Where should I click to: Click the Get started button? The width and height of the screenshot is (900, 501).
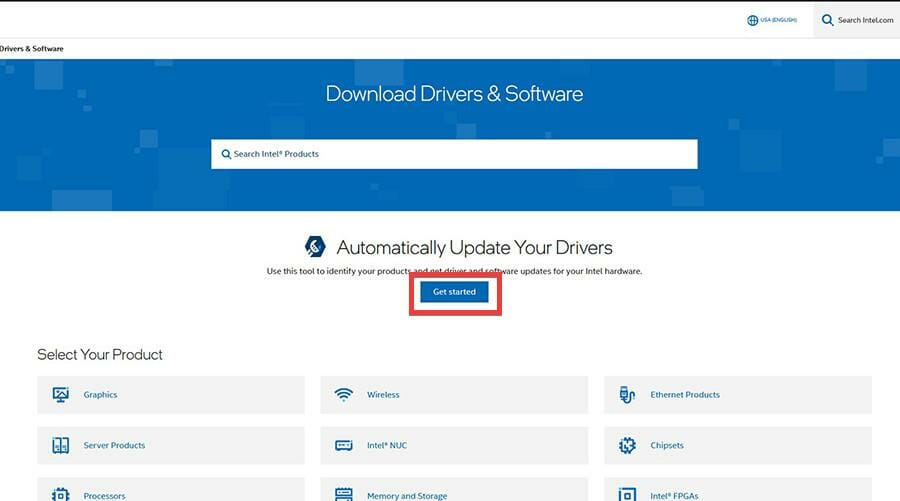pos(454,292)
